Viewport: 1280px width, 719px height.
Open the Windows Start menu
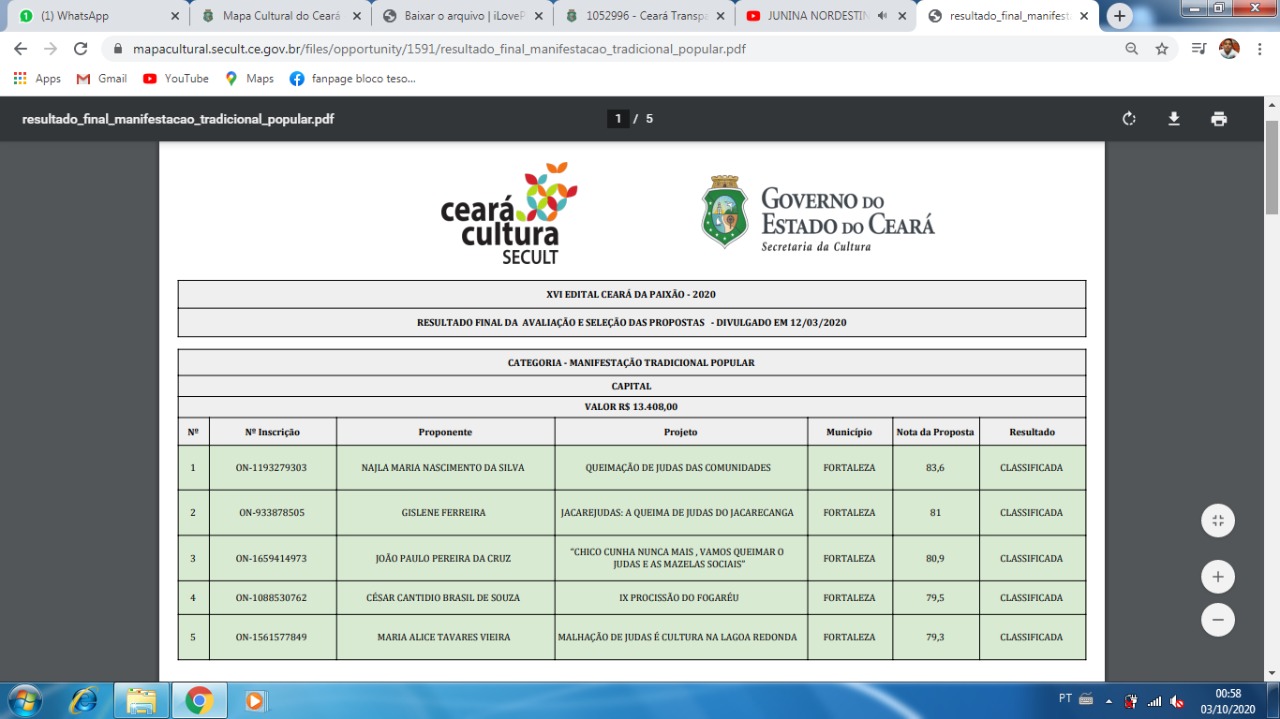click(x=25, y=700)
